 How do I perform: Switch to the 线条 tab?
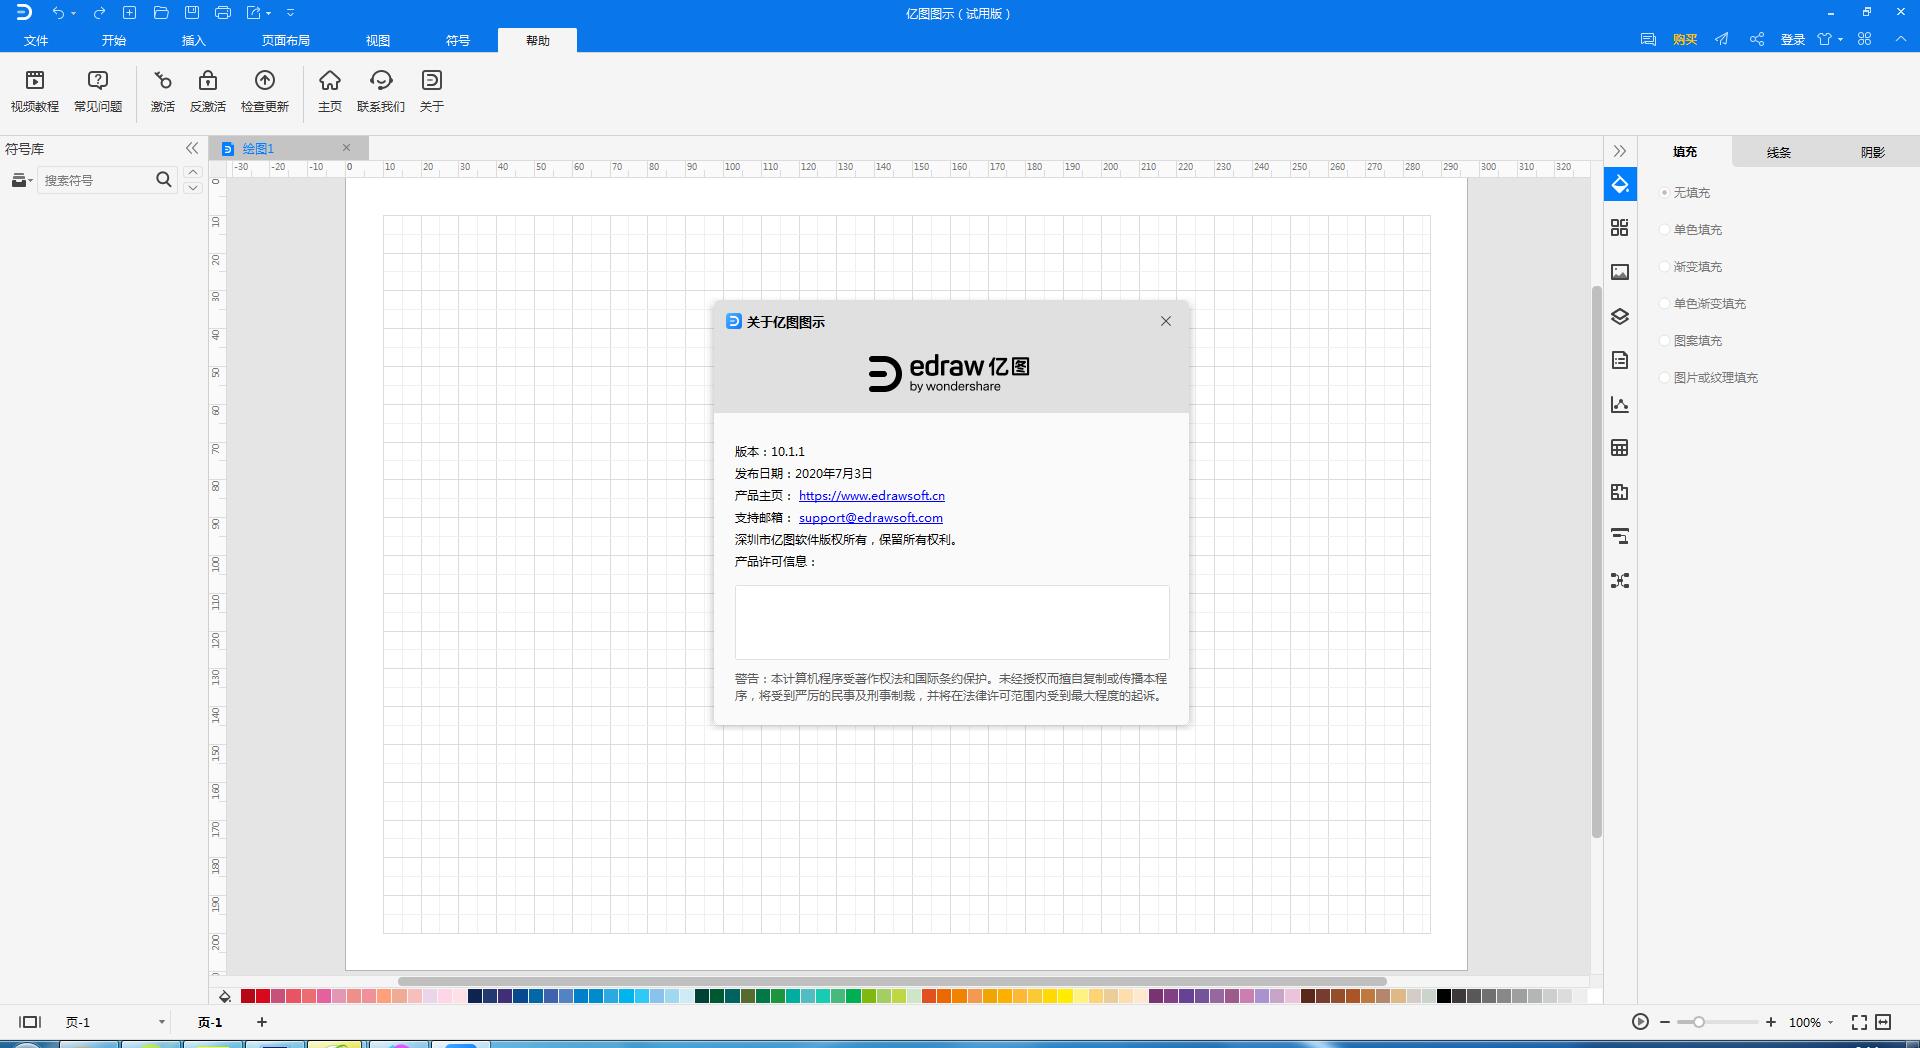coord(1778,152)
